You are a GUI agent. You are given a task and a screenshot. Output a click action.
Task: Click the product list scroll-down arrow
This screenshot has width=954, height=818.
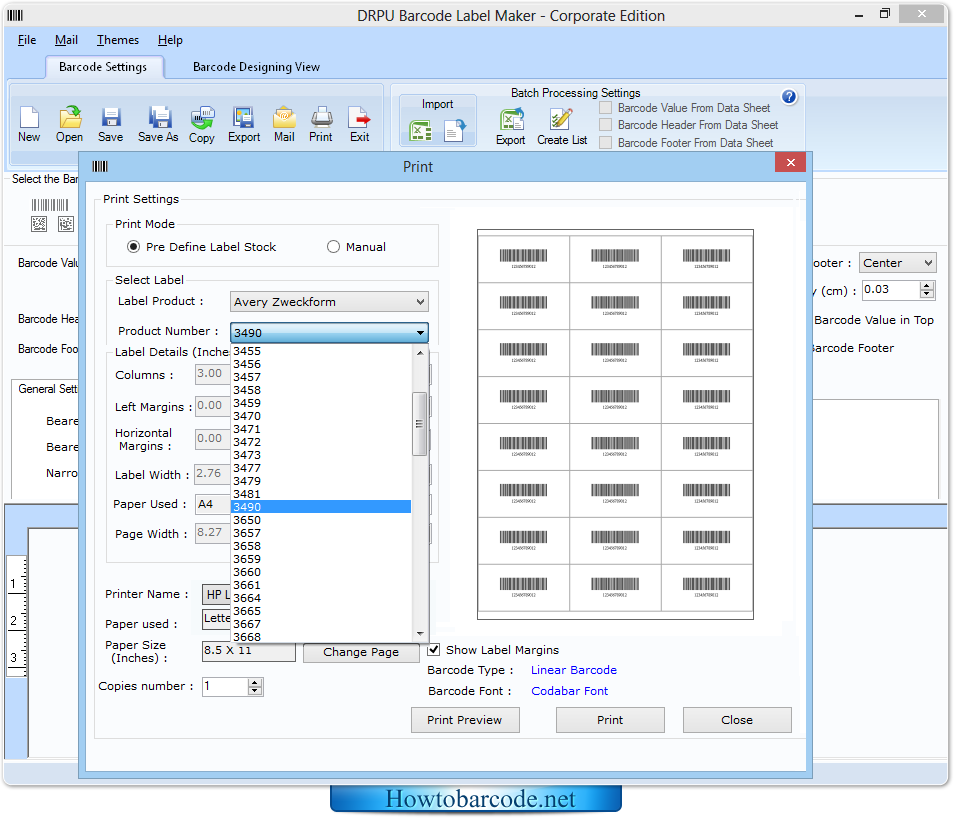click(x=420, y=634)
